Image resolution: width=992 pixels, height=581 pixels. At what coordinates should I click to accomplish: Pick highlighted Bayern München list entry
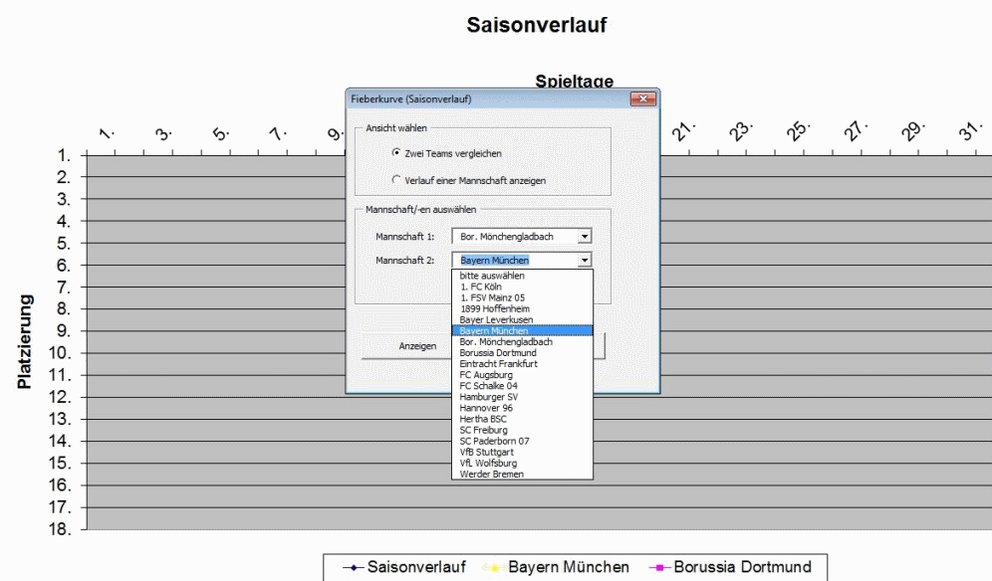pos(522,330)
